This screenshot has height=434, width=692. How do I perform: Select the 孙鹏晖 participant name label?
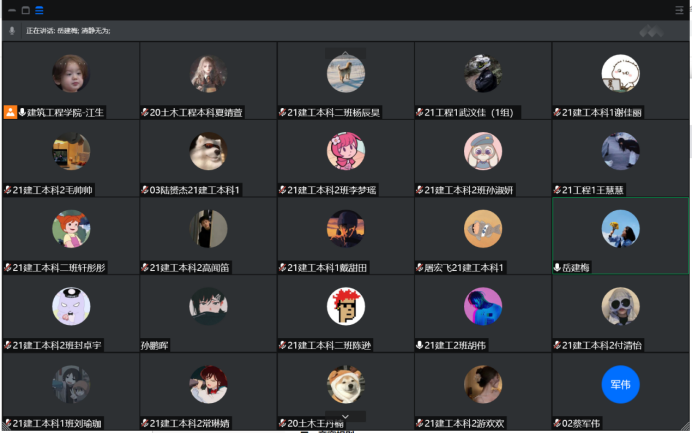click(x=154, y=345)
